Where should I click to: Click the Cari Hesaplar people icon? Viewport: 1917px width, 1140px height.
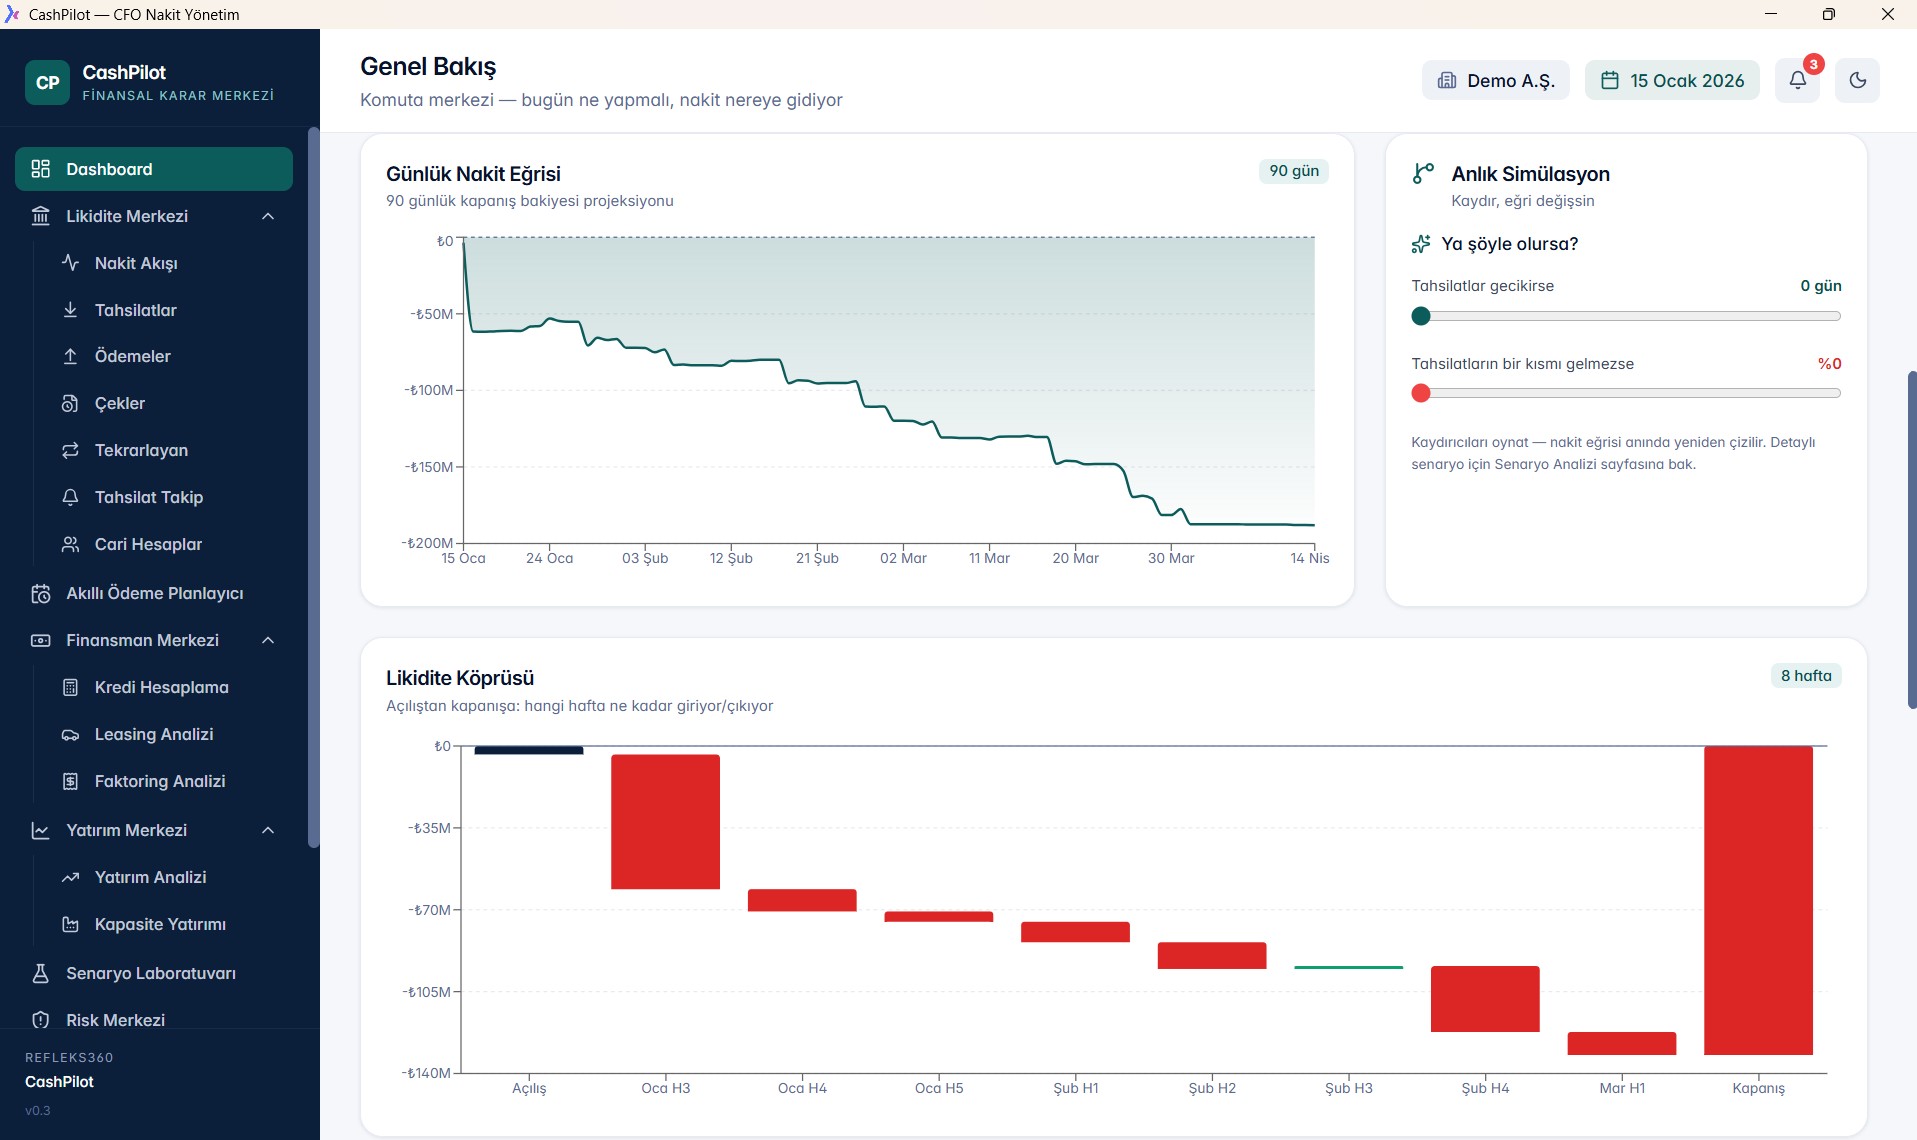(x=70, y=544)
